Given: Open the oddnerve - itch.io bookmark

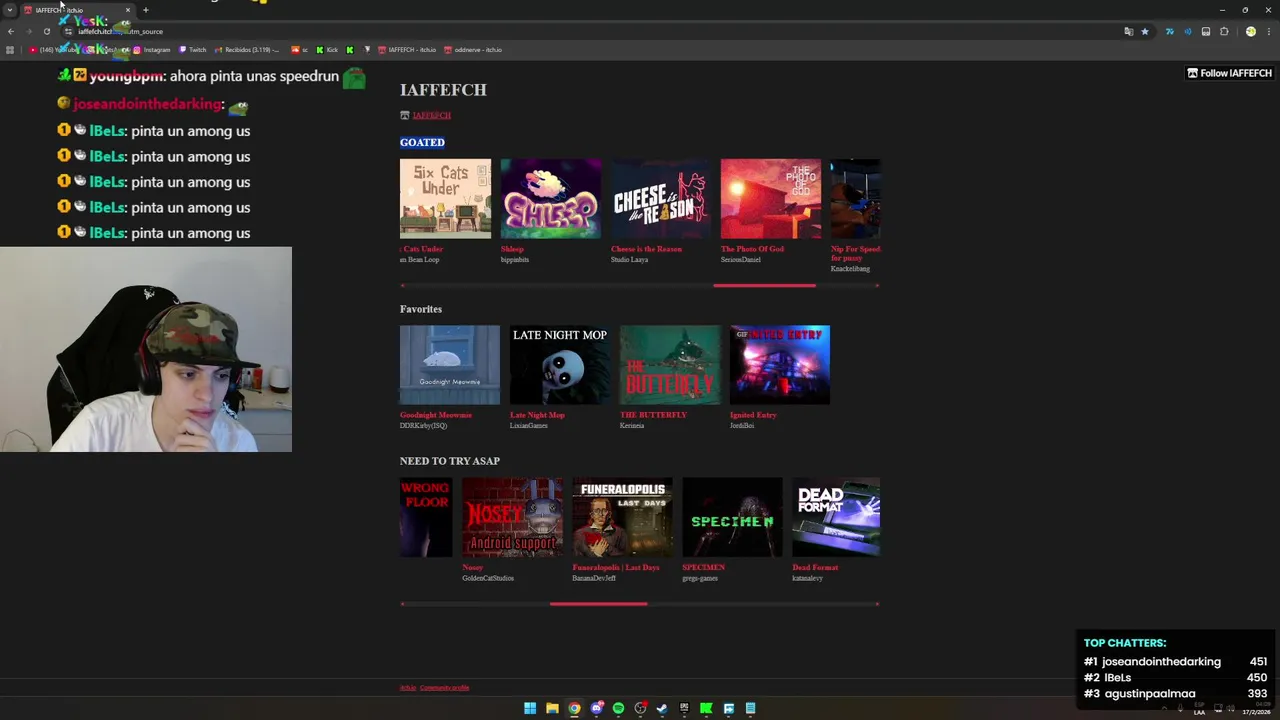Looking at the screenshot, I should 473,50.
